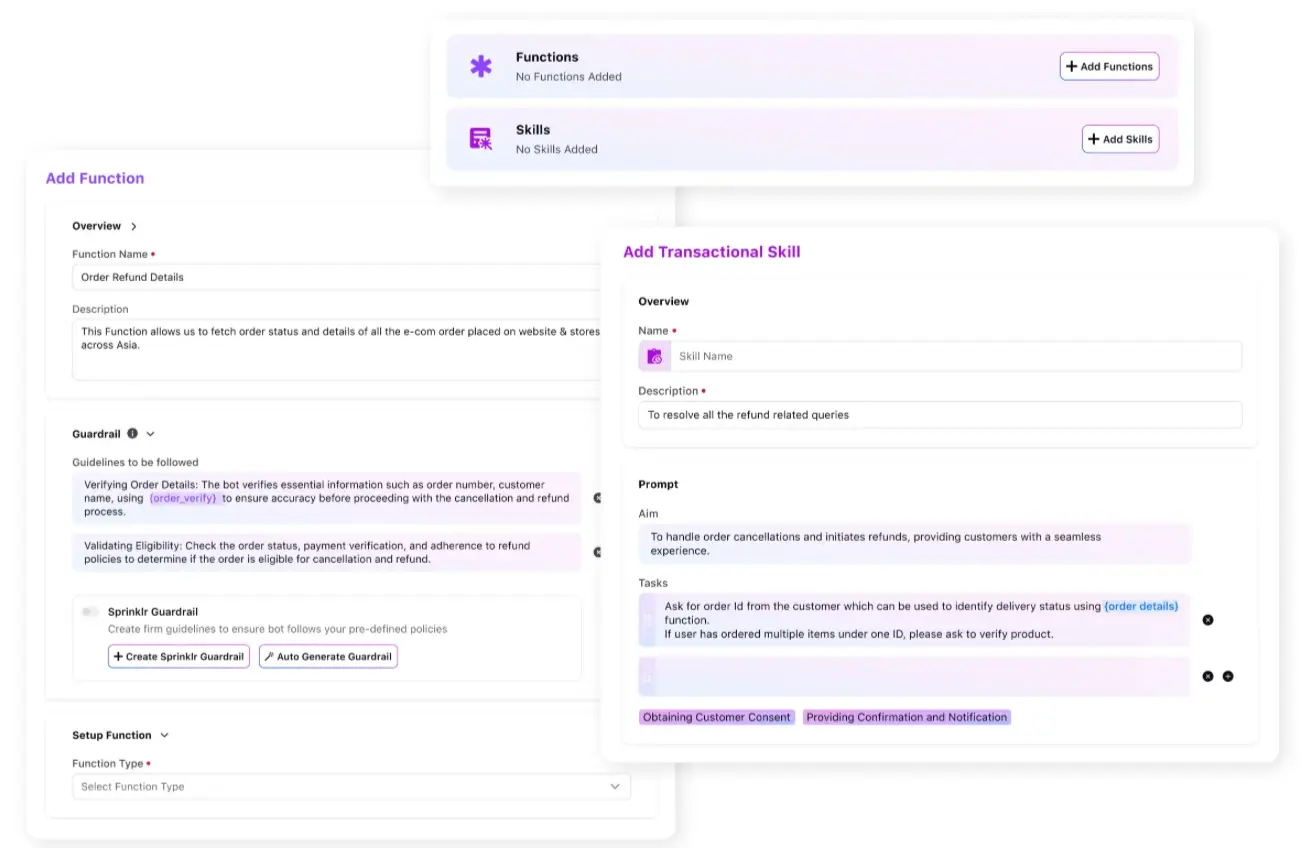Viewport: 1306px width, 848px height.
Task: Toggle the Sprinklr Guardrail switch
Action: point(91,611)
